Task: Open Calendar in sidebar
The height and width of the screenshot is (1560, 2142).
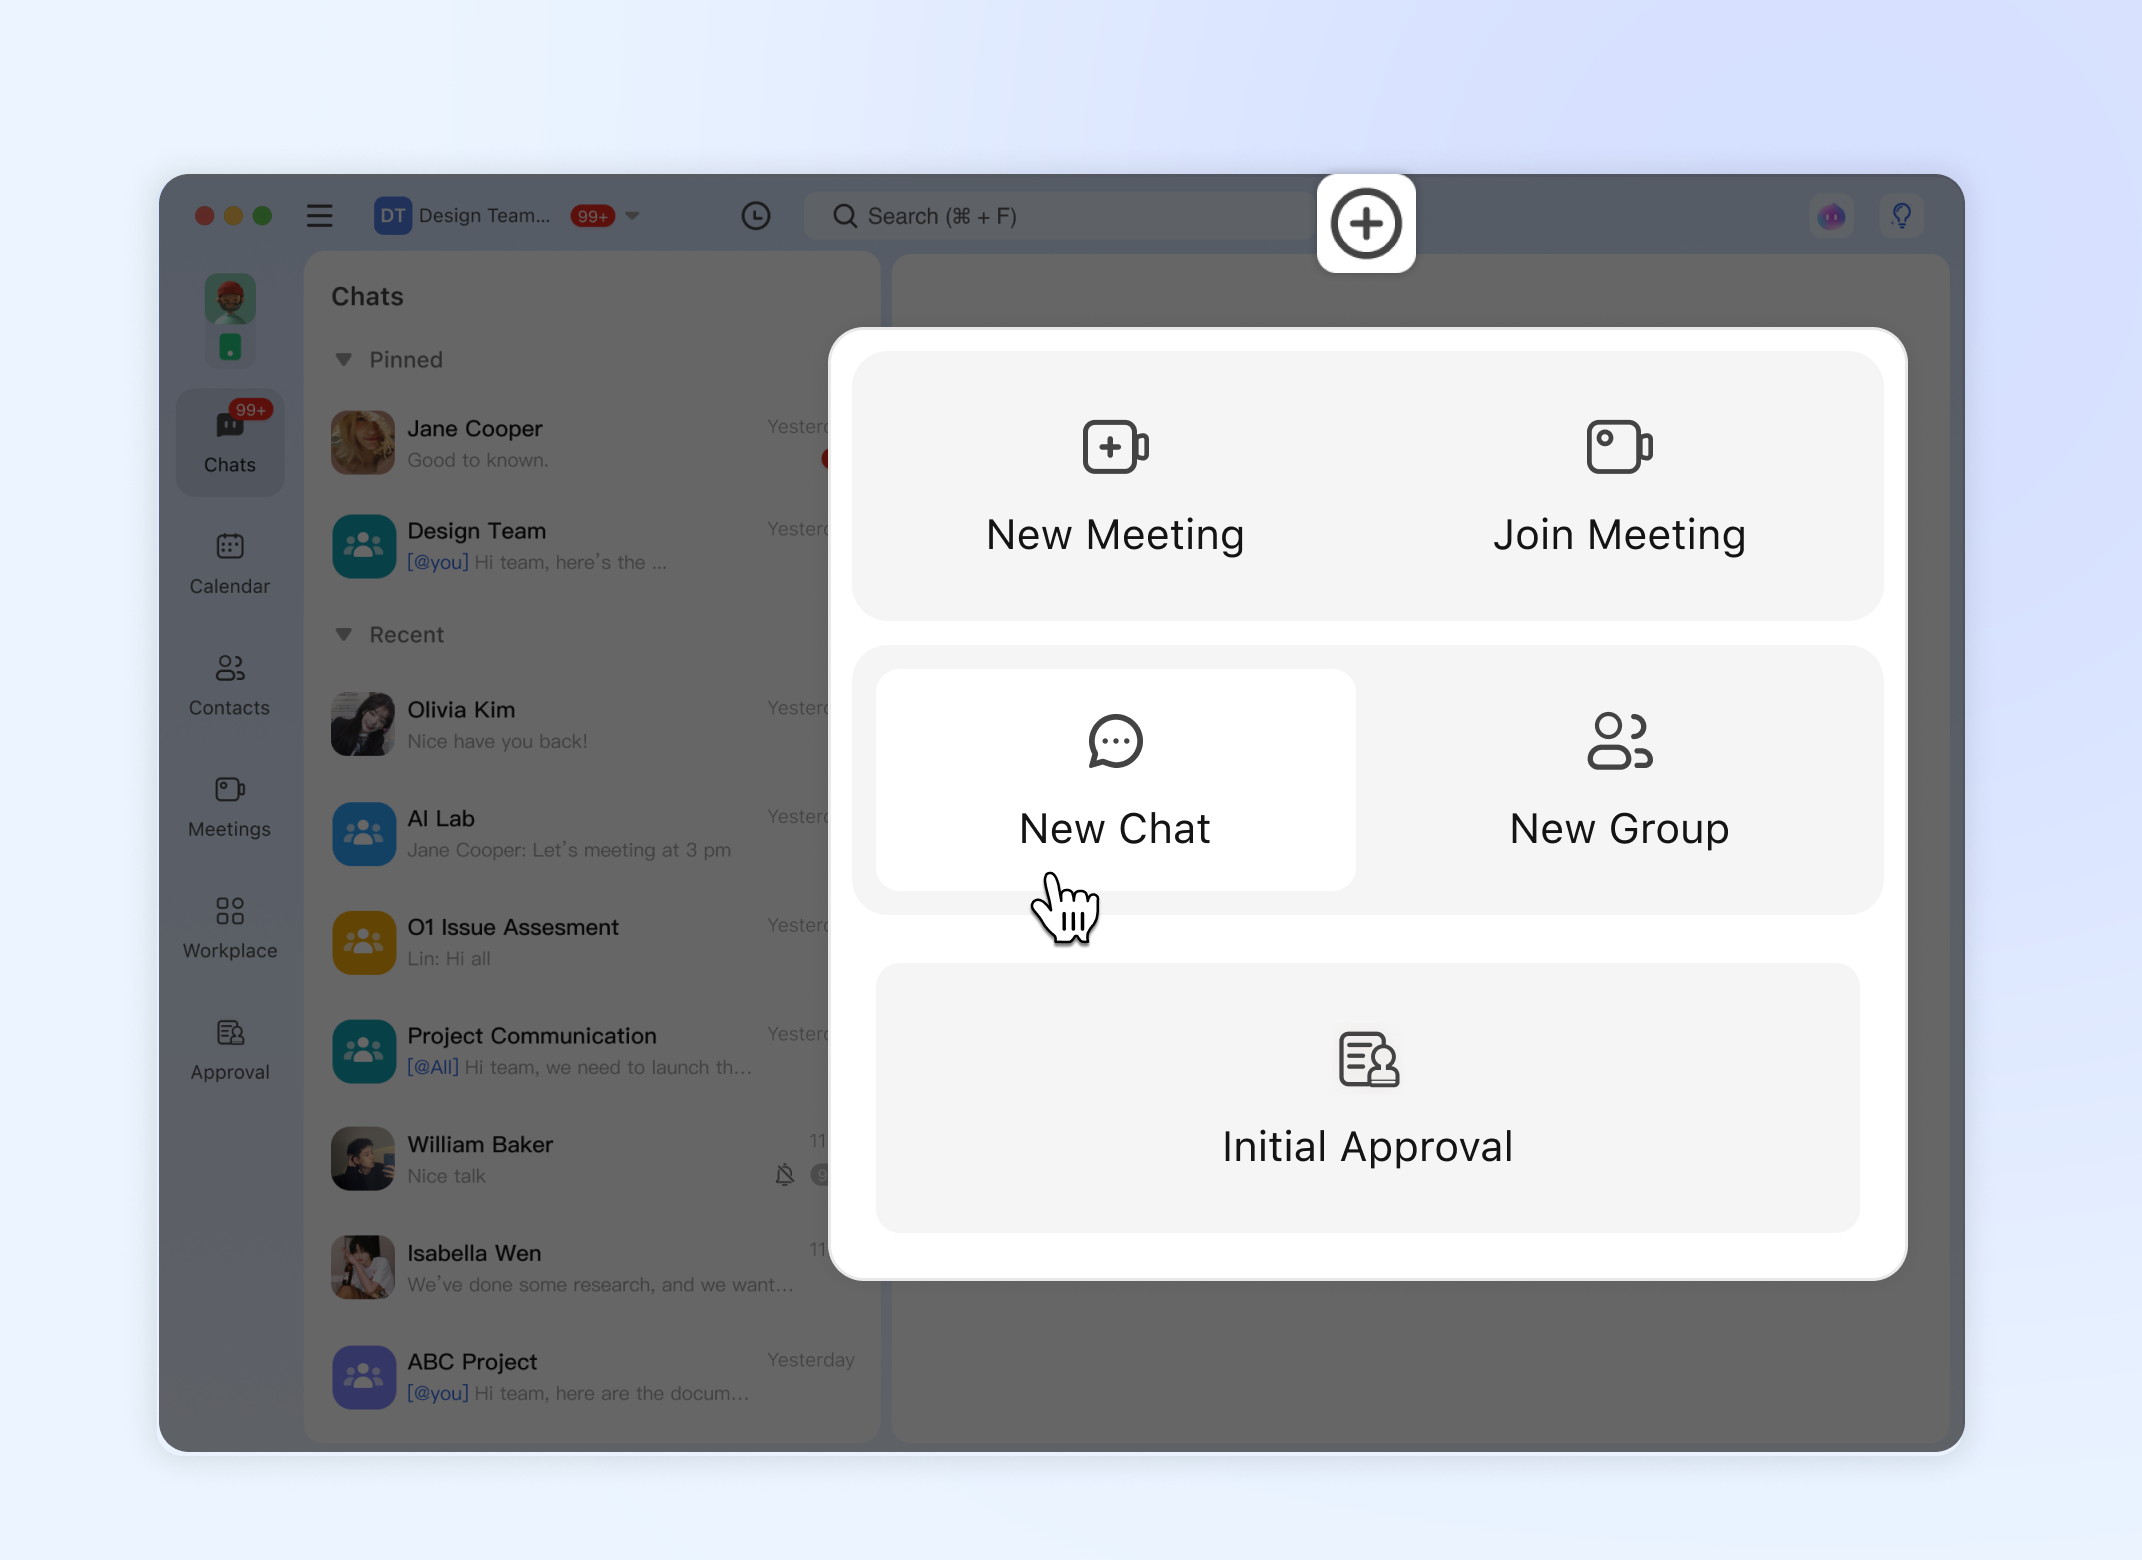Action: pos(230,564)
